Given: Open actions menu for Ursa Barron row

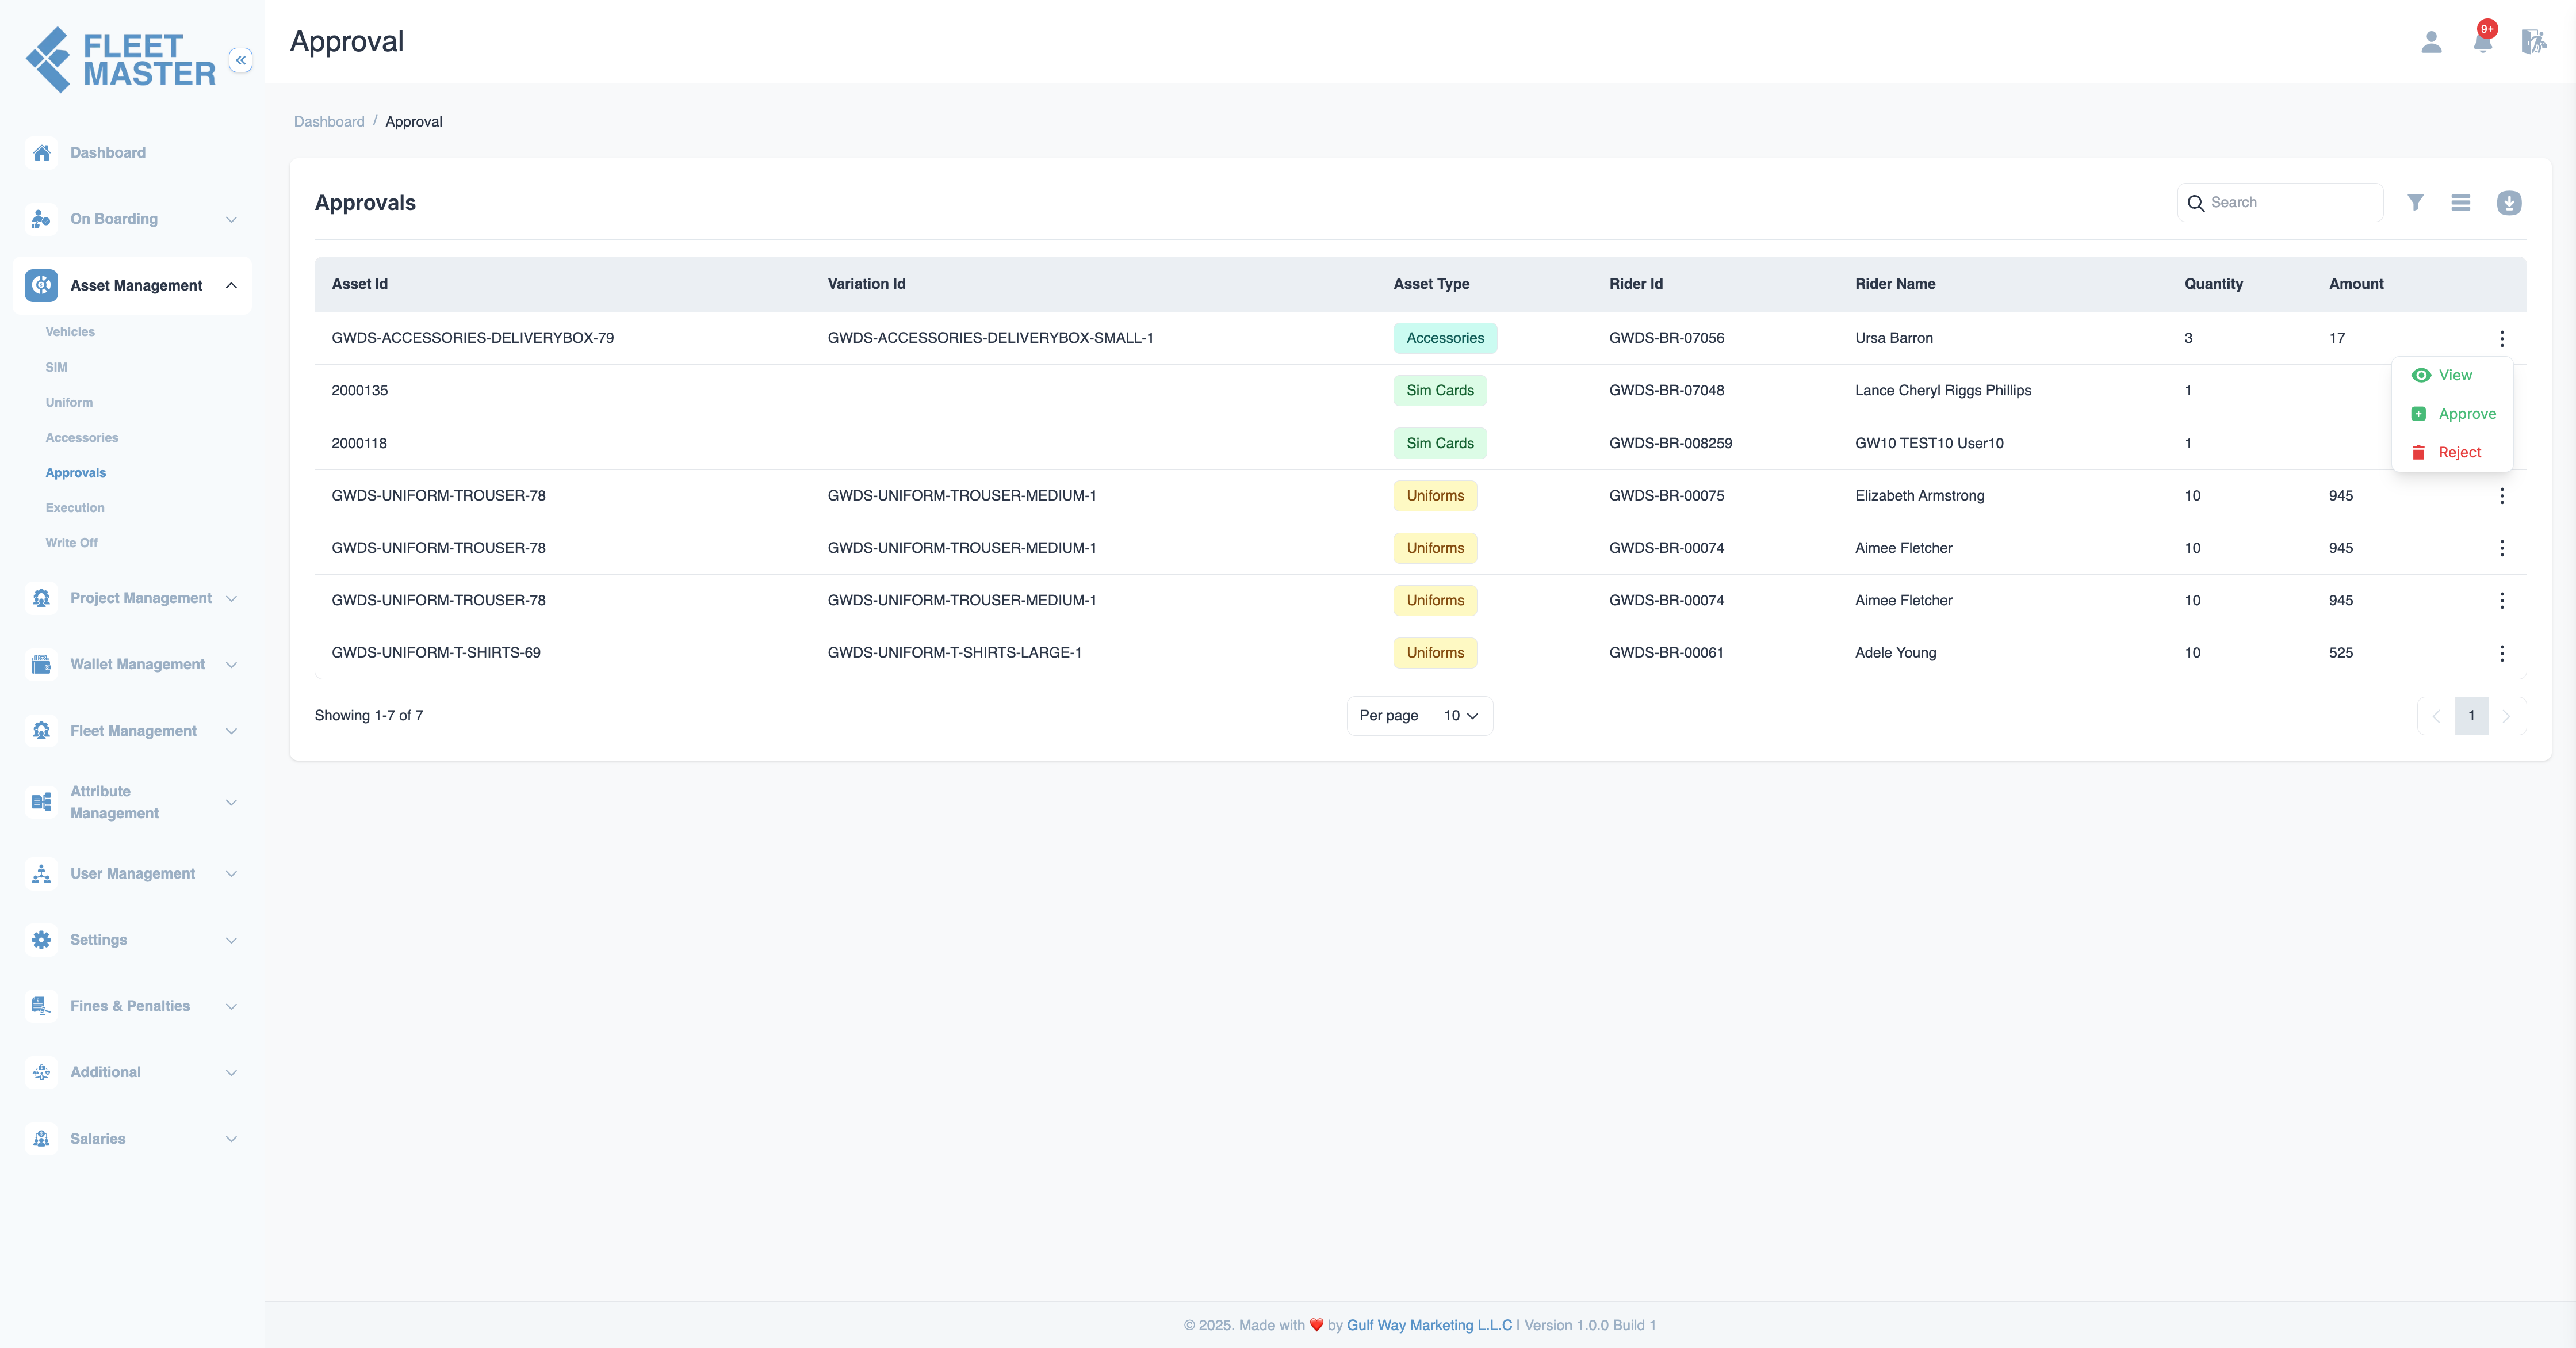Looking at the screenshot, I should (x=2502, y=338).
